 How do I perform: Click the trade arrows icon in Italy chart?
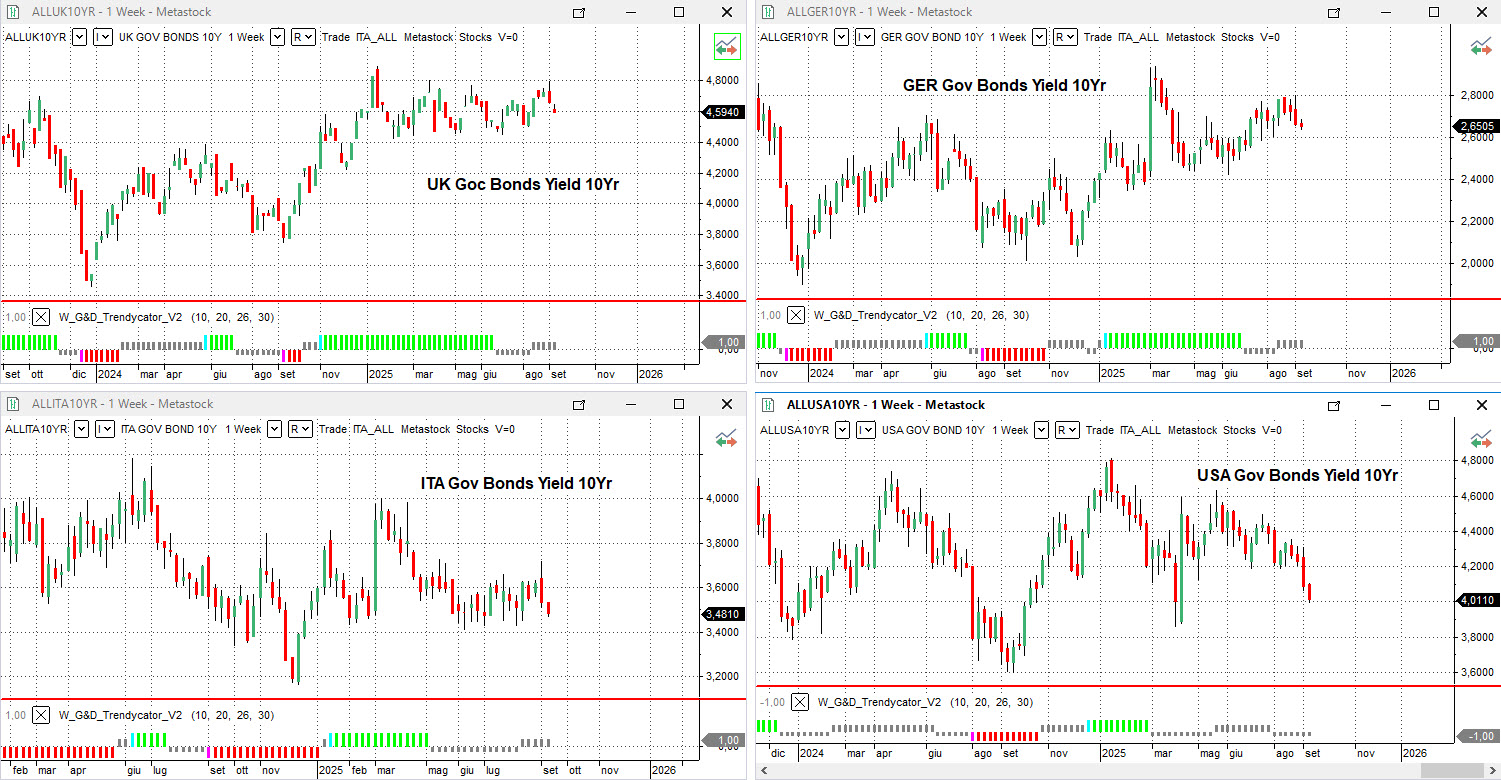coord(726,438)
